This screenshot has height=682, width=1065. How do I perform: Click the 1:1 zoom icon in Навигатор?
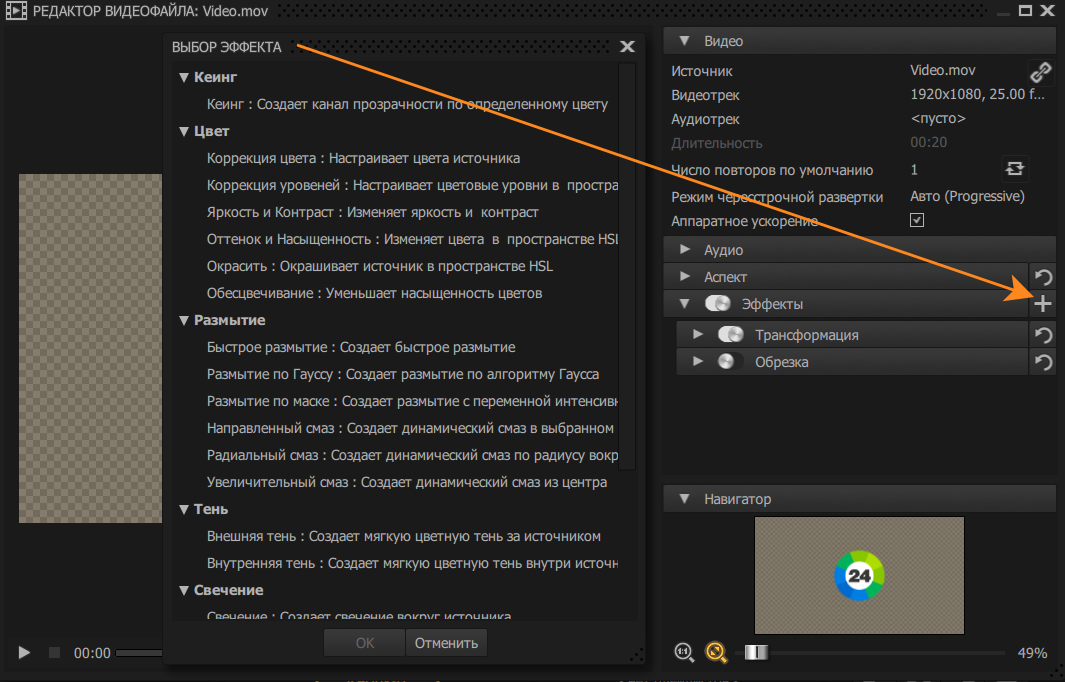(685, 653)
